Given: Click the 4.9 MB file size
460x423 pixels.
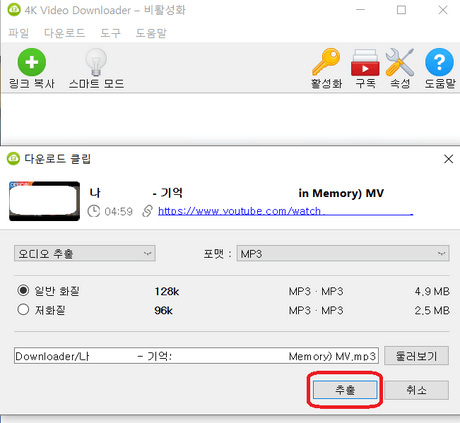Looking at the screenshot, I should pos(432,292).
